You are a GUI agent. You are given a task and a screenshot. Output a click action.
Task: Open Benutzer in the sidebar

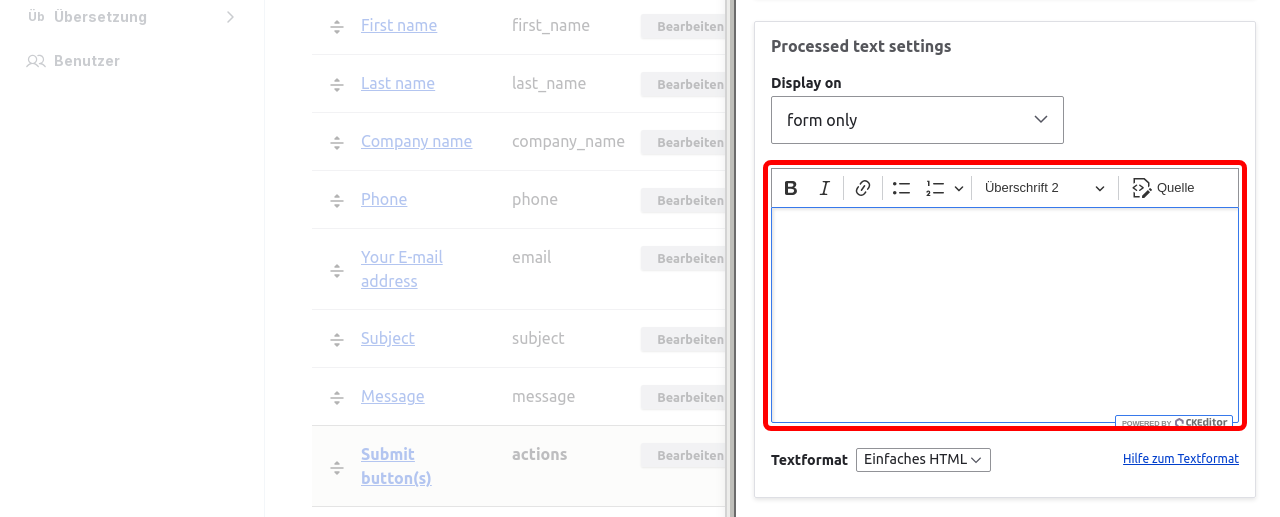pos(87,61)
